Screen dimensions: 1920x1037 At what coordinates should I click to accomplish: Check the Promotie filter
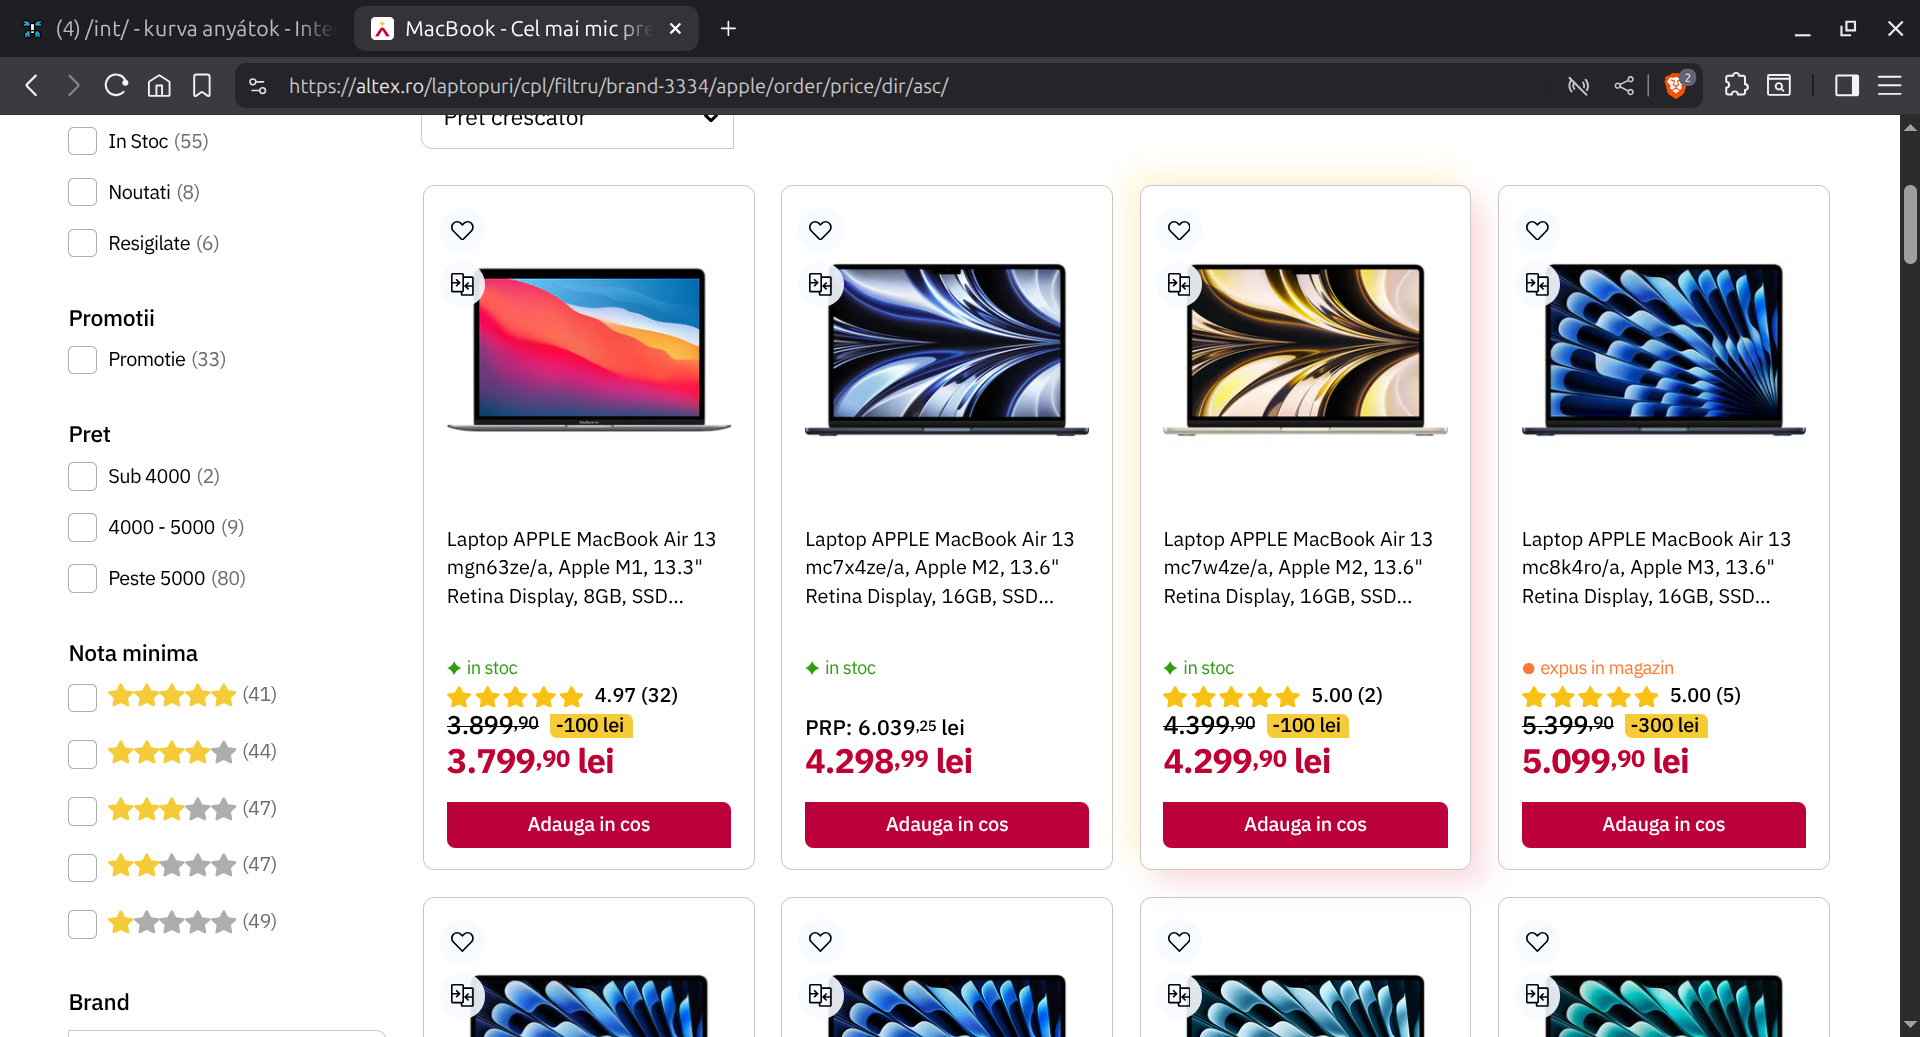click(82, 360)
